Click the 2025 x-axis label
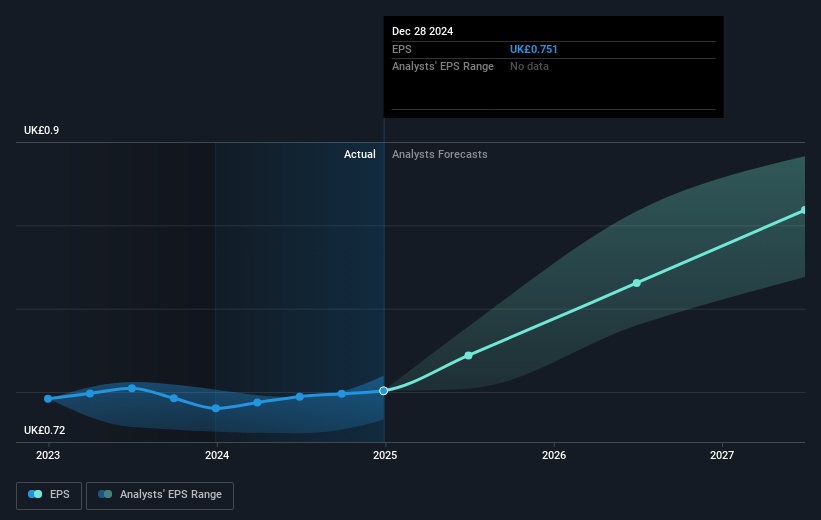Viewport: 821px width, 520px height. pyautogui.click(x=385, y=456)
